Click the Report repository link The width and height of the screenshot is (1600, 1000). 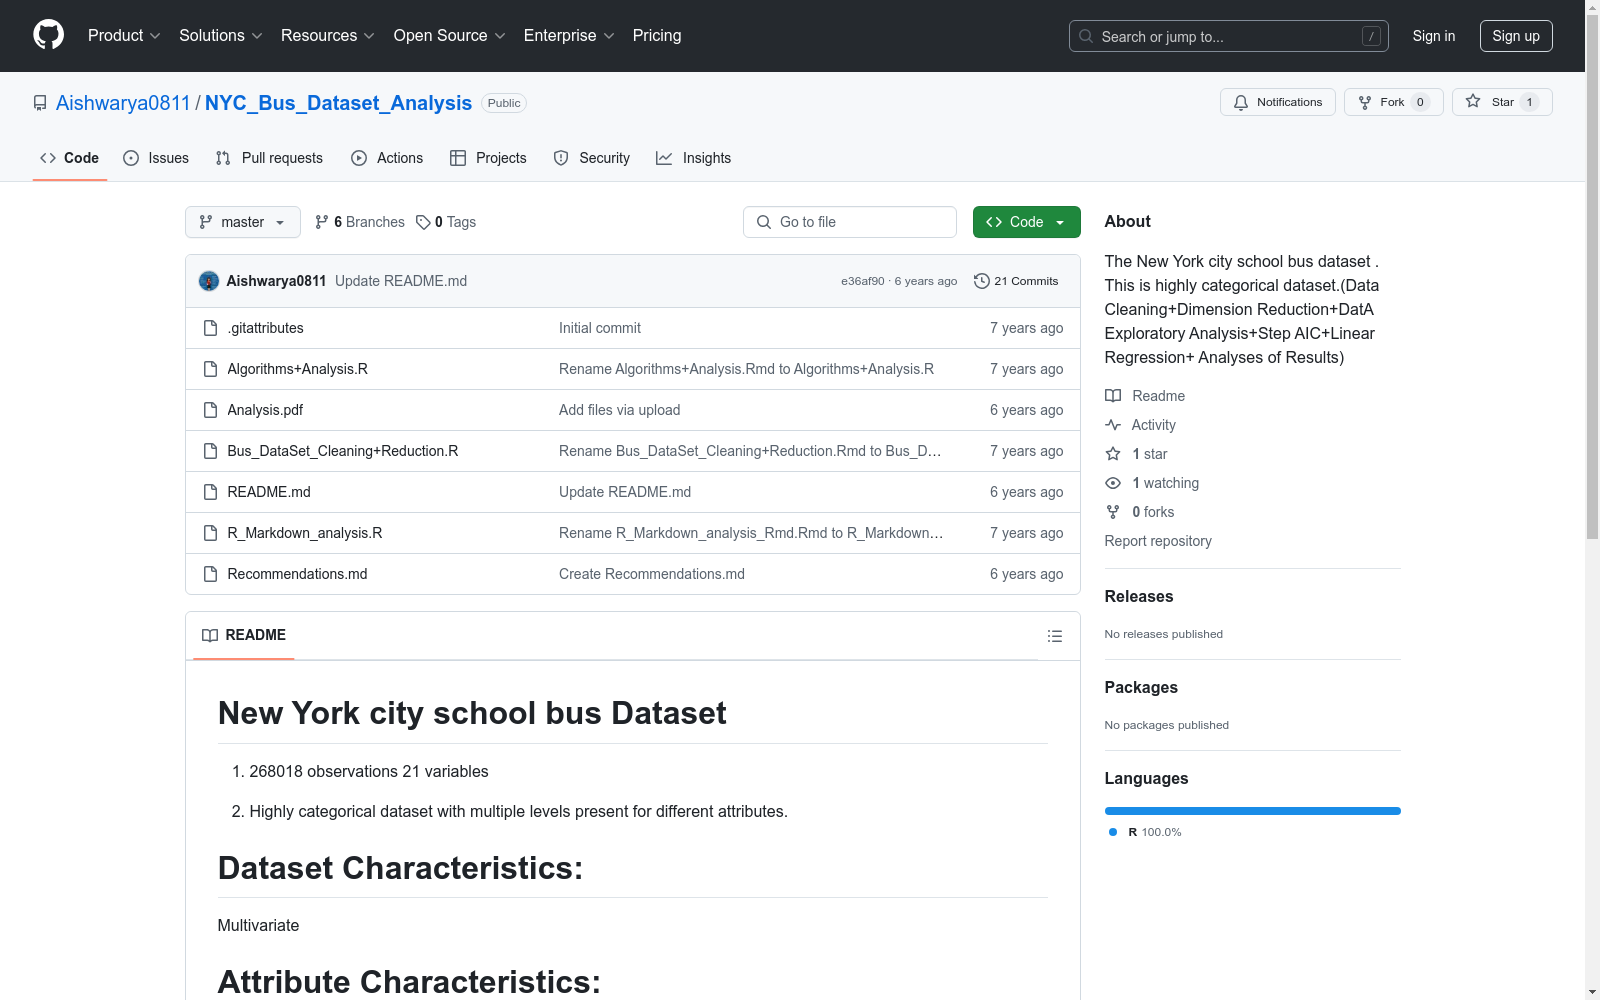(1158, 541)
